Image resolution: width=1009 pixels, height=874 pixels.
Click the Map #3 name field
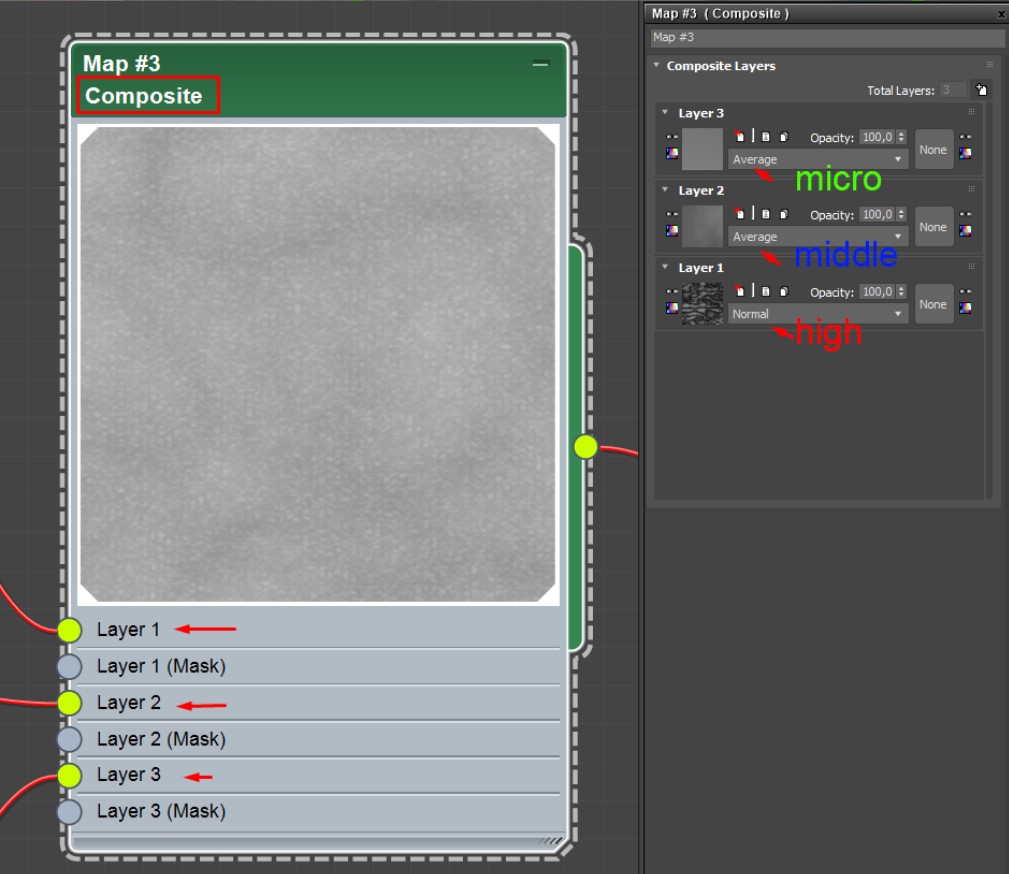click(x=827, y=37)
